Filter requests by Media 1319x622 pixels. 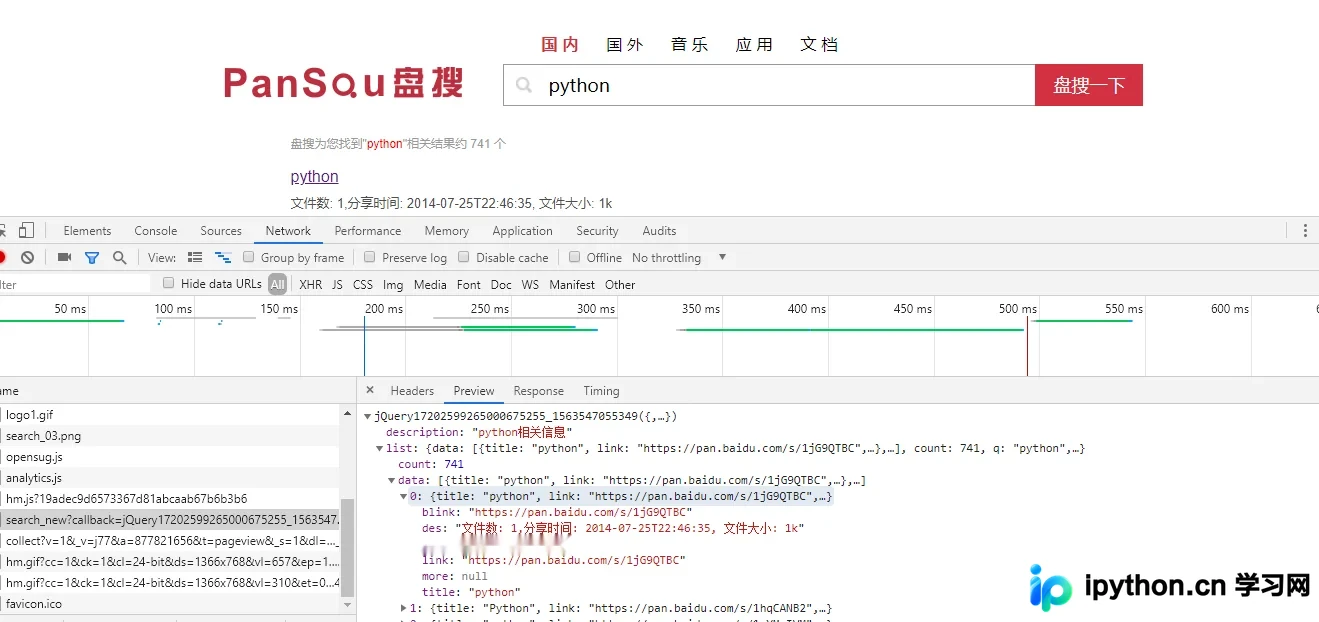click(430, 284)
